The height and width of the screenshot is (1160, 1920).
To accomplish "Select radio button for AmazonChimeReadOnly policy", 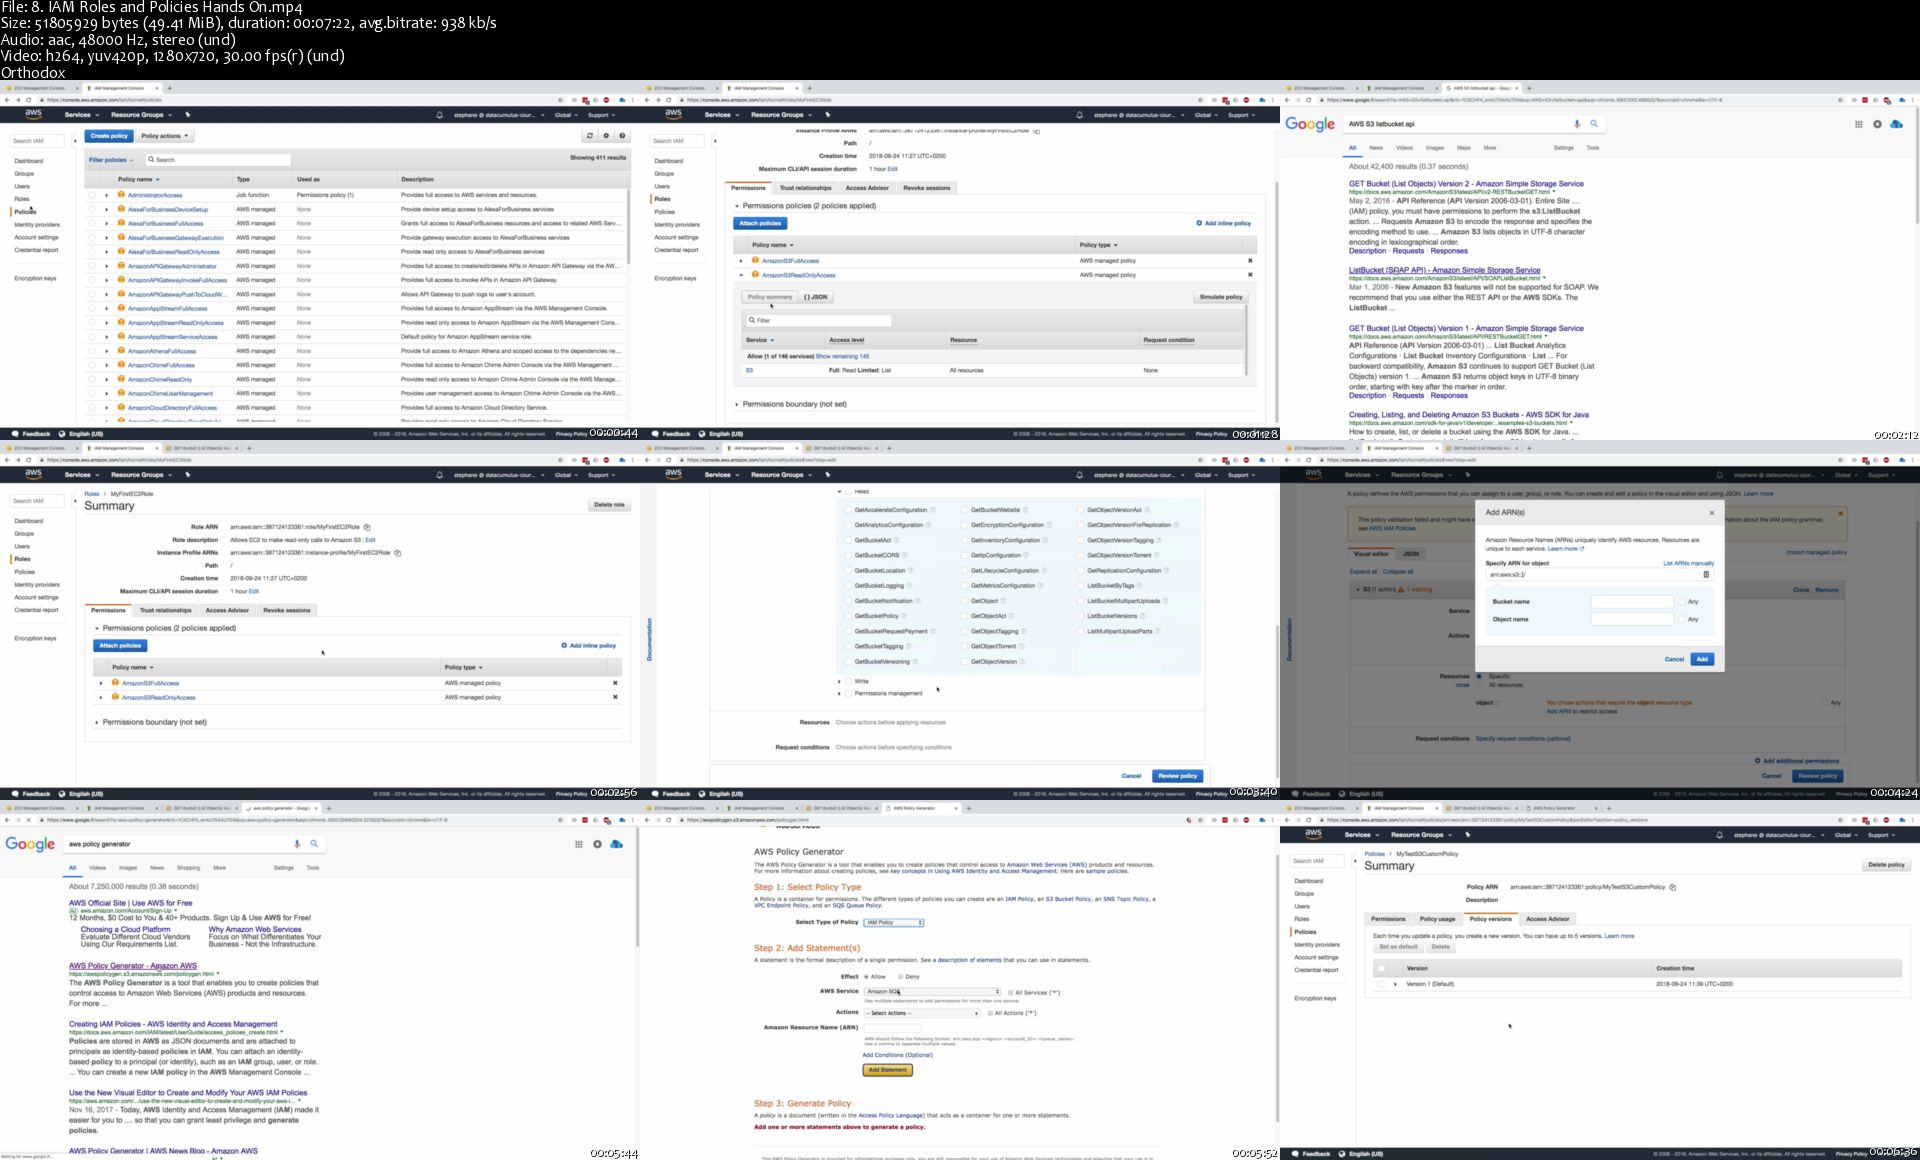I will pyautogui.click(x=92, y=379).
